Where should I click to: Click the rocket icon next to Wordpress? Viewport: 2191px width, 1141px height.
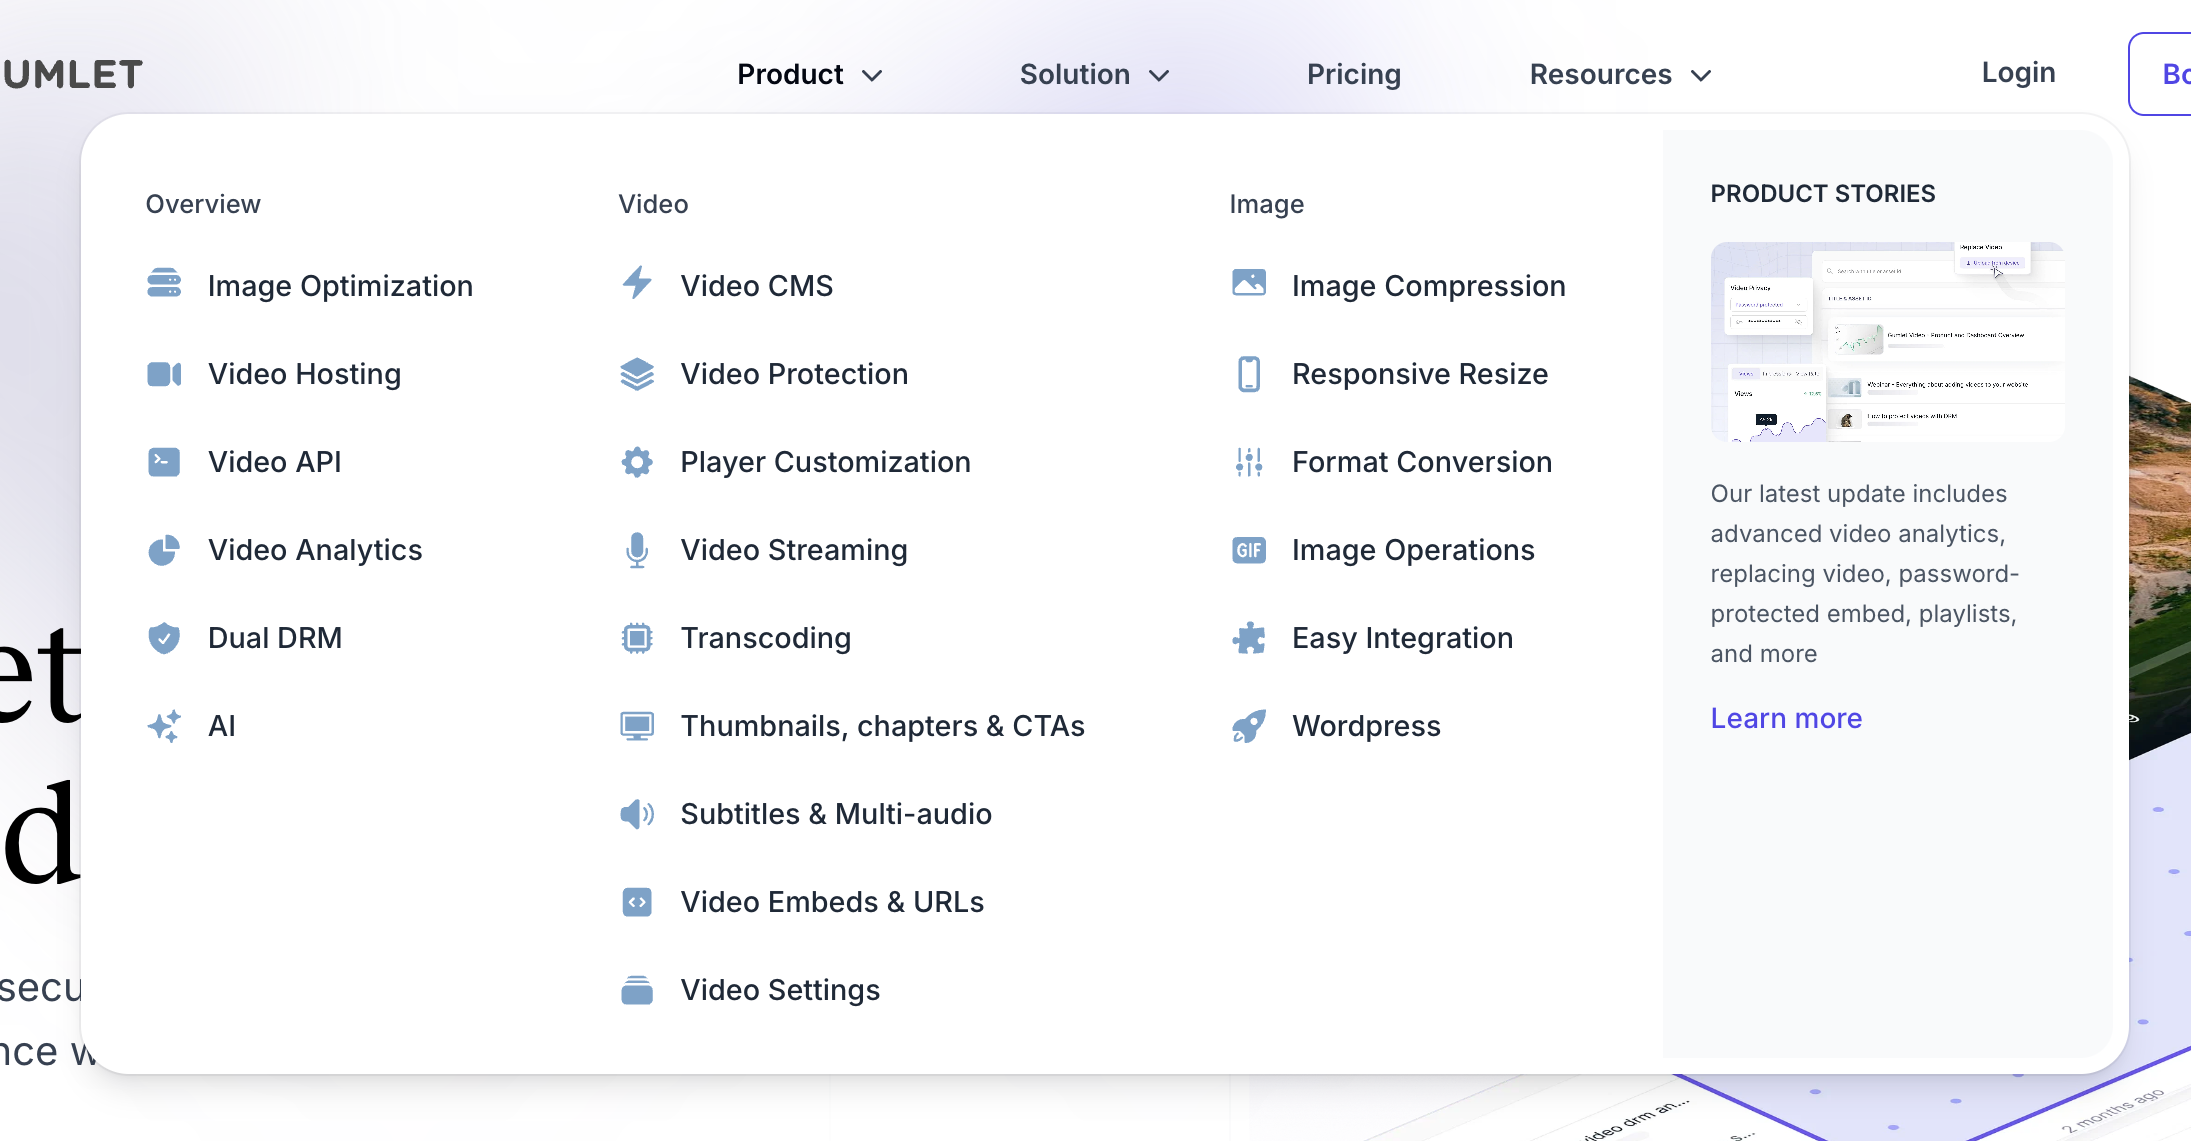point(1249,726)
